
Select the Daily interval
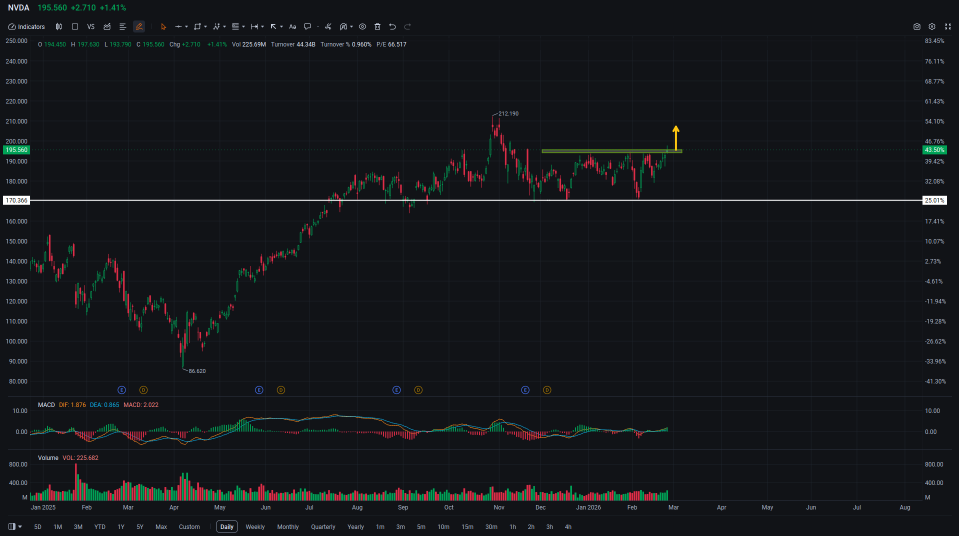click(227, 527)
